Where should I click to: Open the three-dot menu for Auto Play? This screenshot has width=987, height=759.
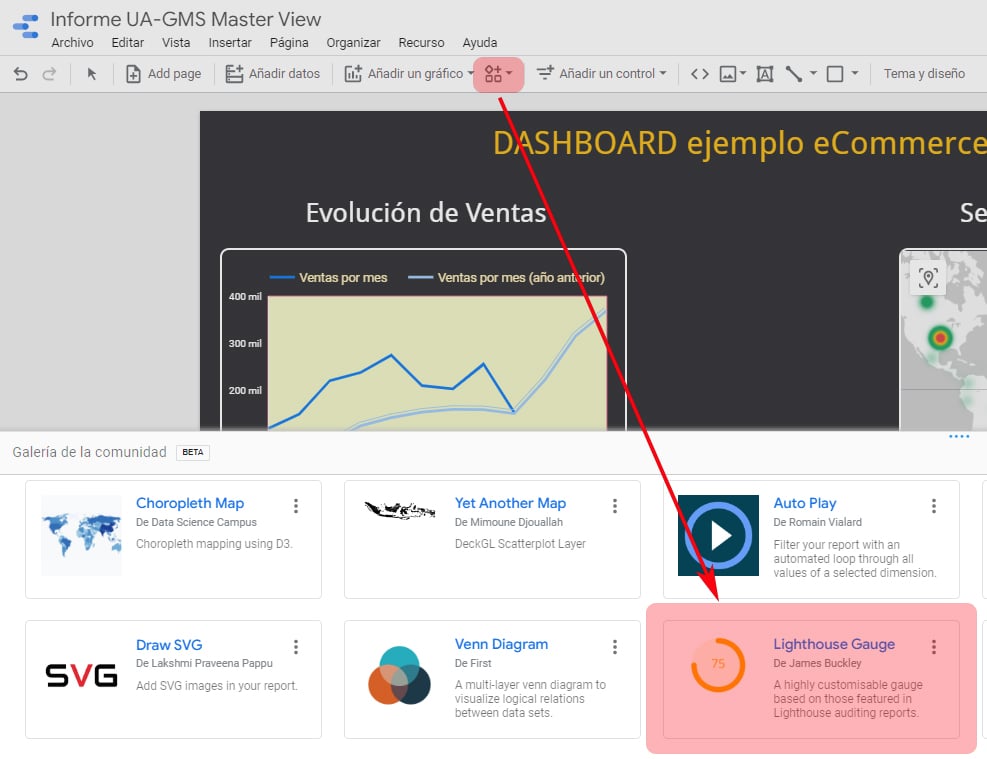tap(934, 505)
